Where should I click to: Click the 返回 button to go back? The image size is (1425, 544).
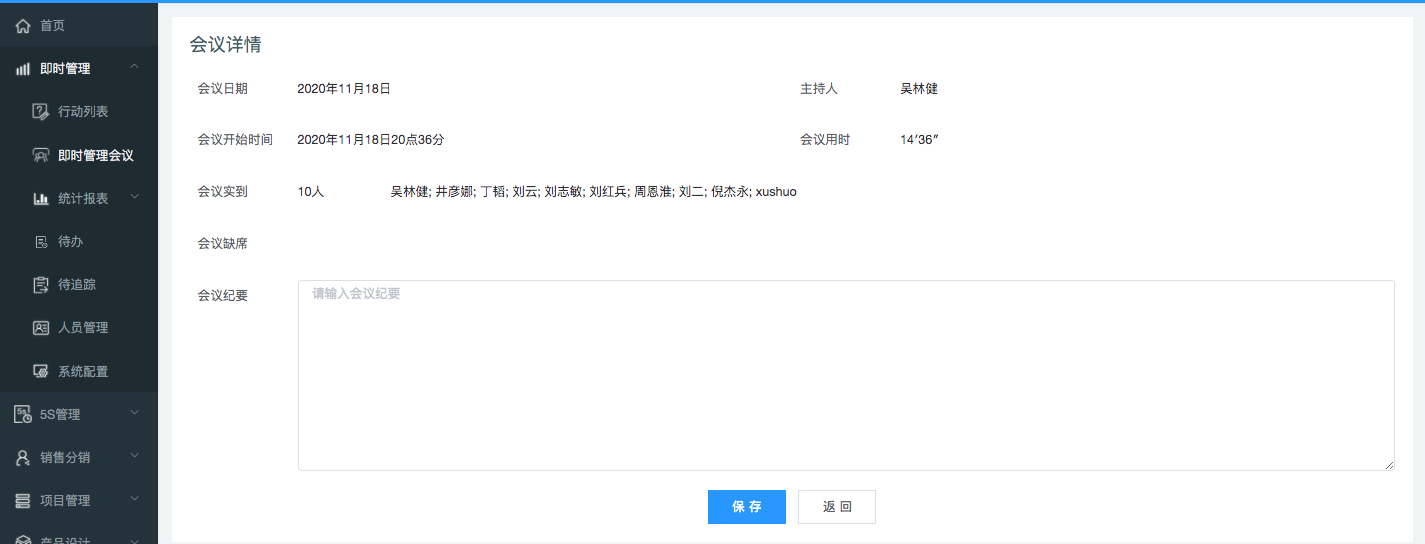click(837, 507)
